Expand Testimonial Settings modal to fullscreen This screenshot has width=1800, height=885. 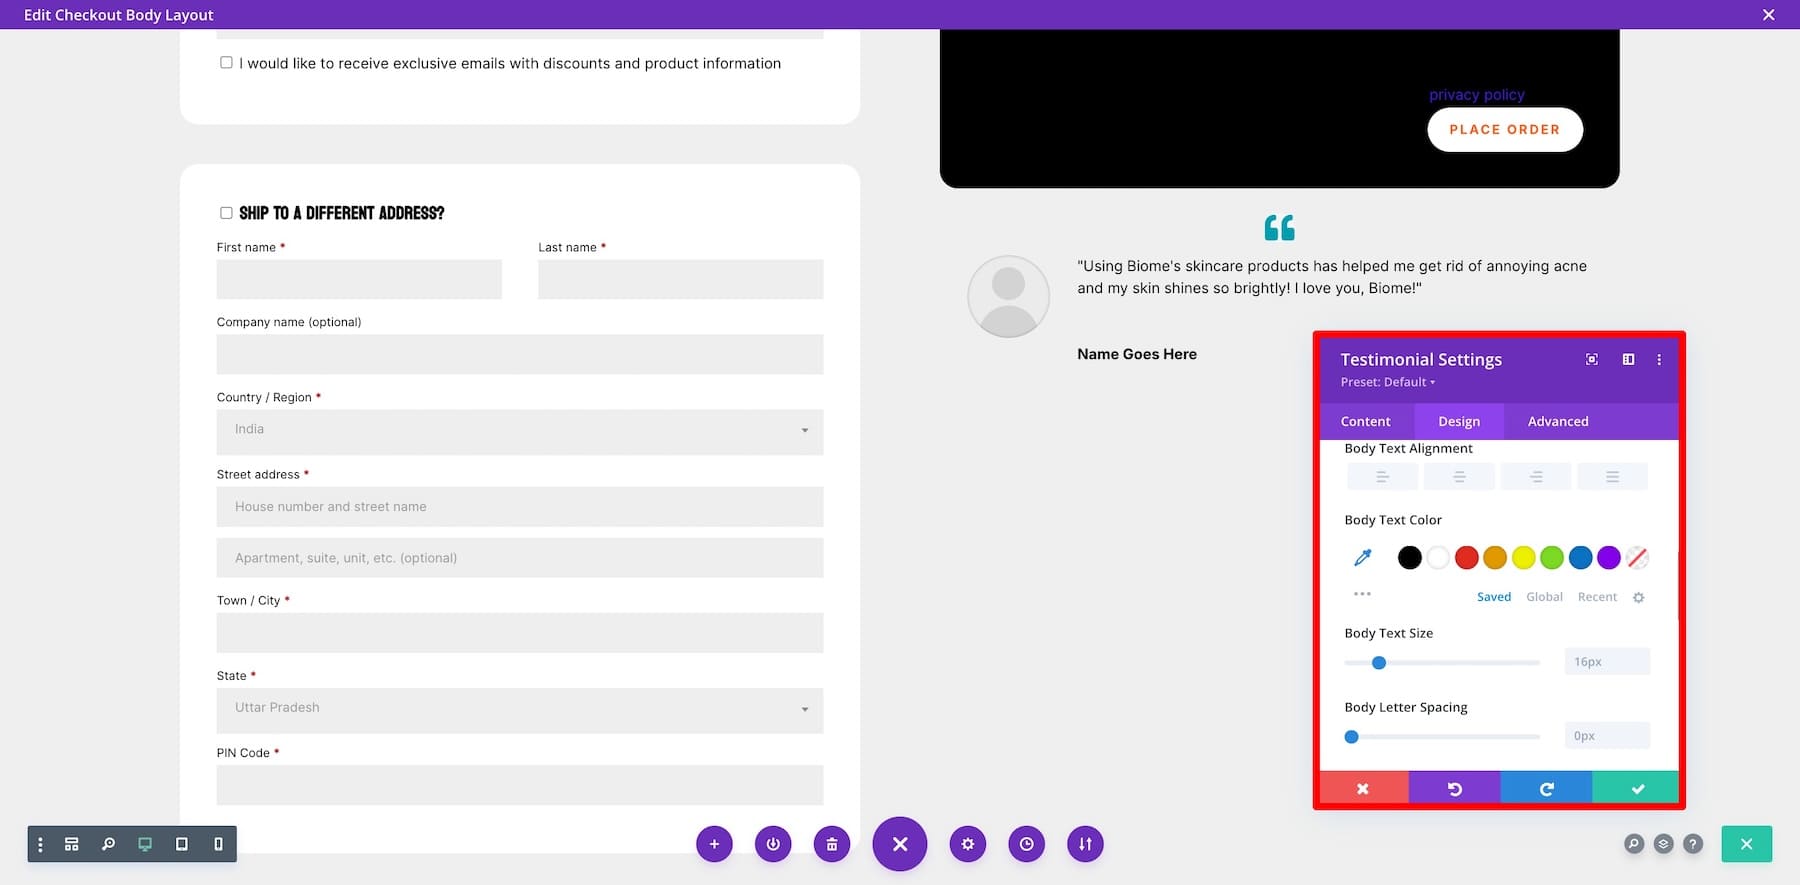pyautogui.click(x=1592, y=359)
